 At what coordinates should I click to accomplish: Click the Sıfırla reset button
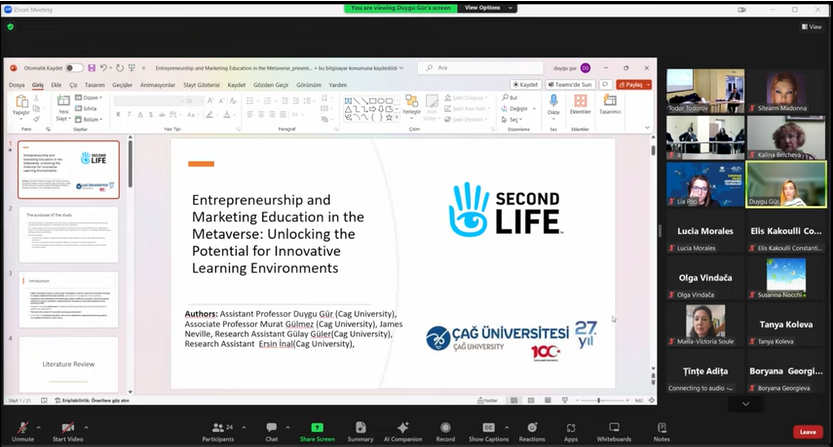pos(86,108)
